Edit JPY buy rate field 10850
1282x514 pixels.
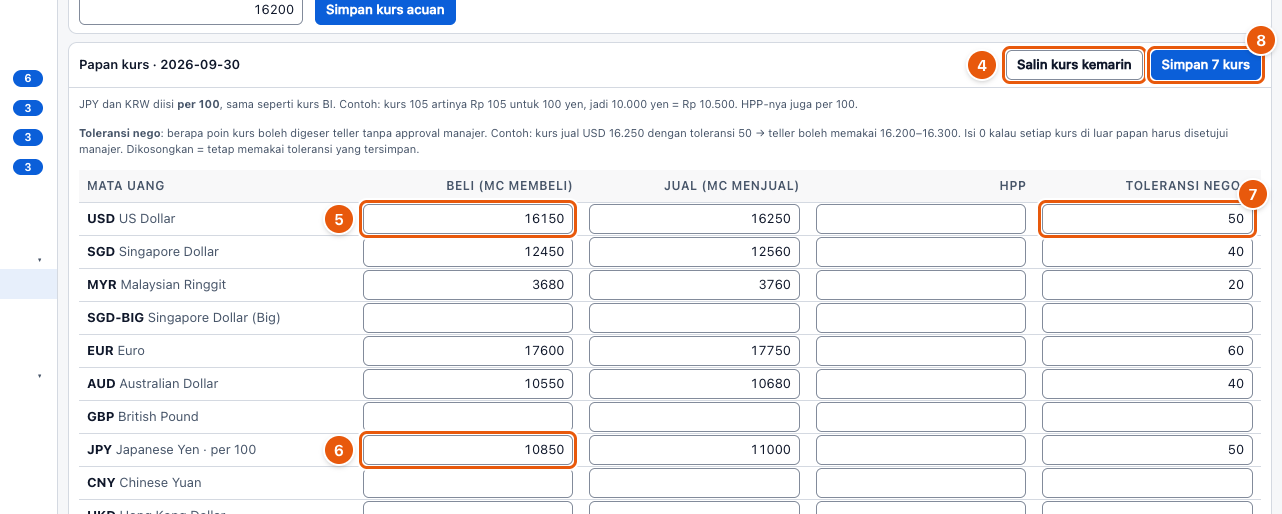(468, 450)
